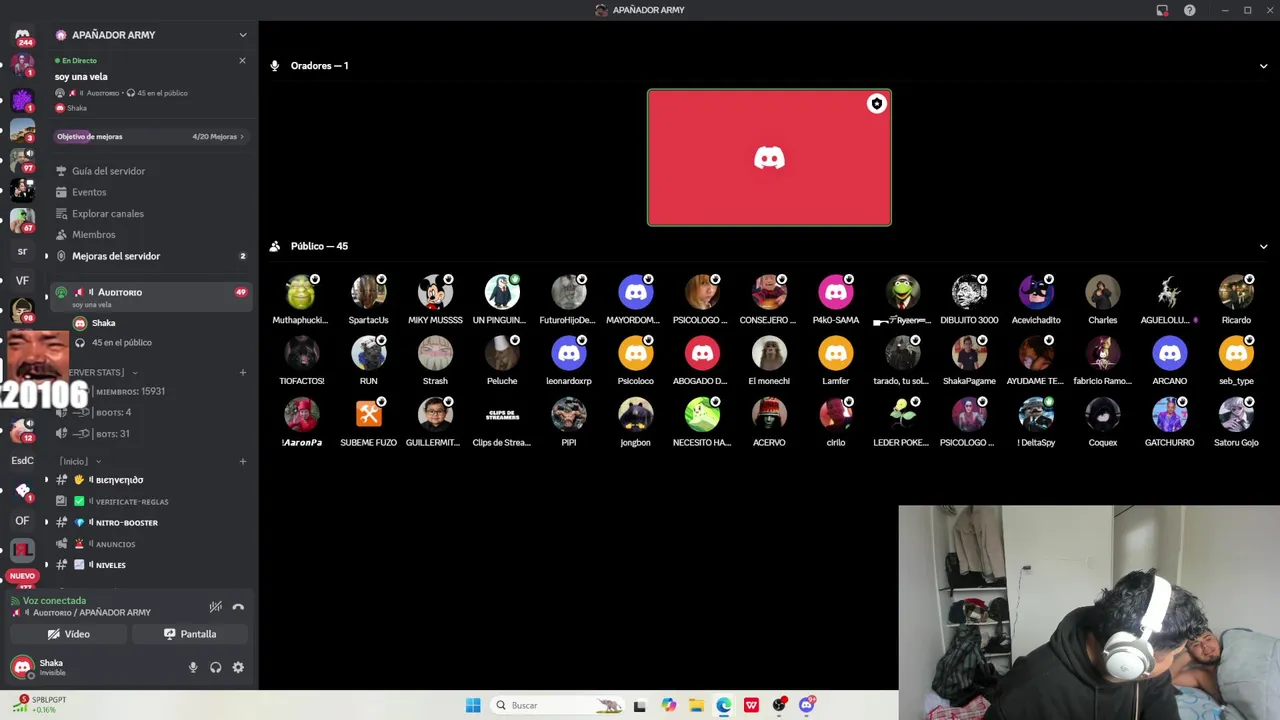1280x720 pixels.
Task: Open the 4/20 Mejoras boost details
Action: [217, 136]
